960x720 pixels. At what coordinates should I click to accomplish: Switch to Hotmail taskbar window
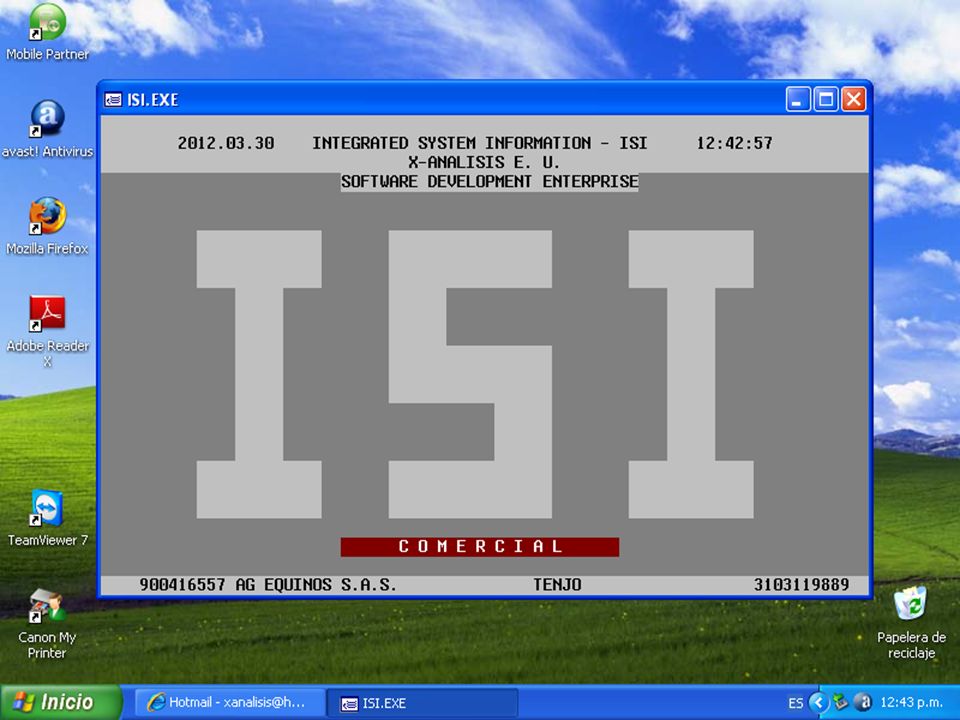229,702
